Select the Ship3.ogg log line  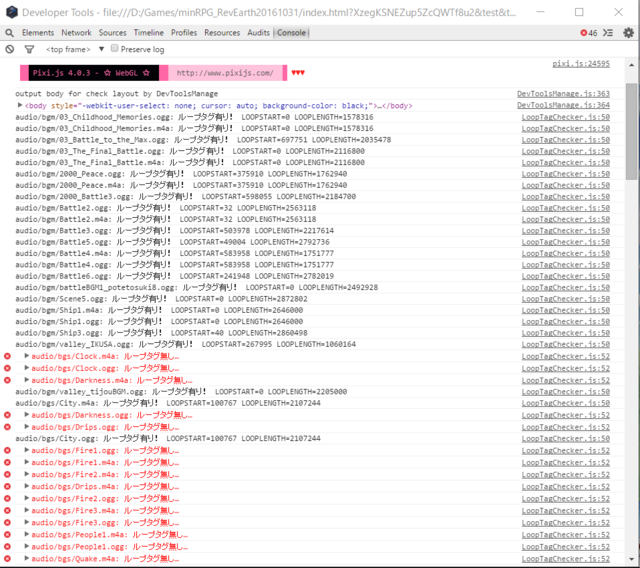click(162, 333)
